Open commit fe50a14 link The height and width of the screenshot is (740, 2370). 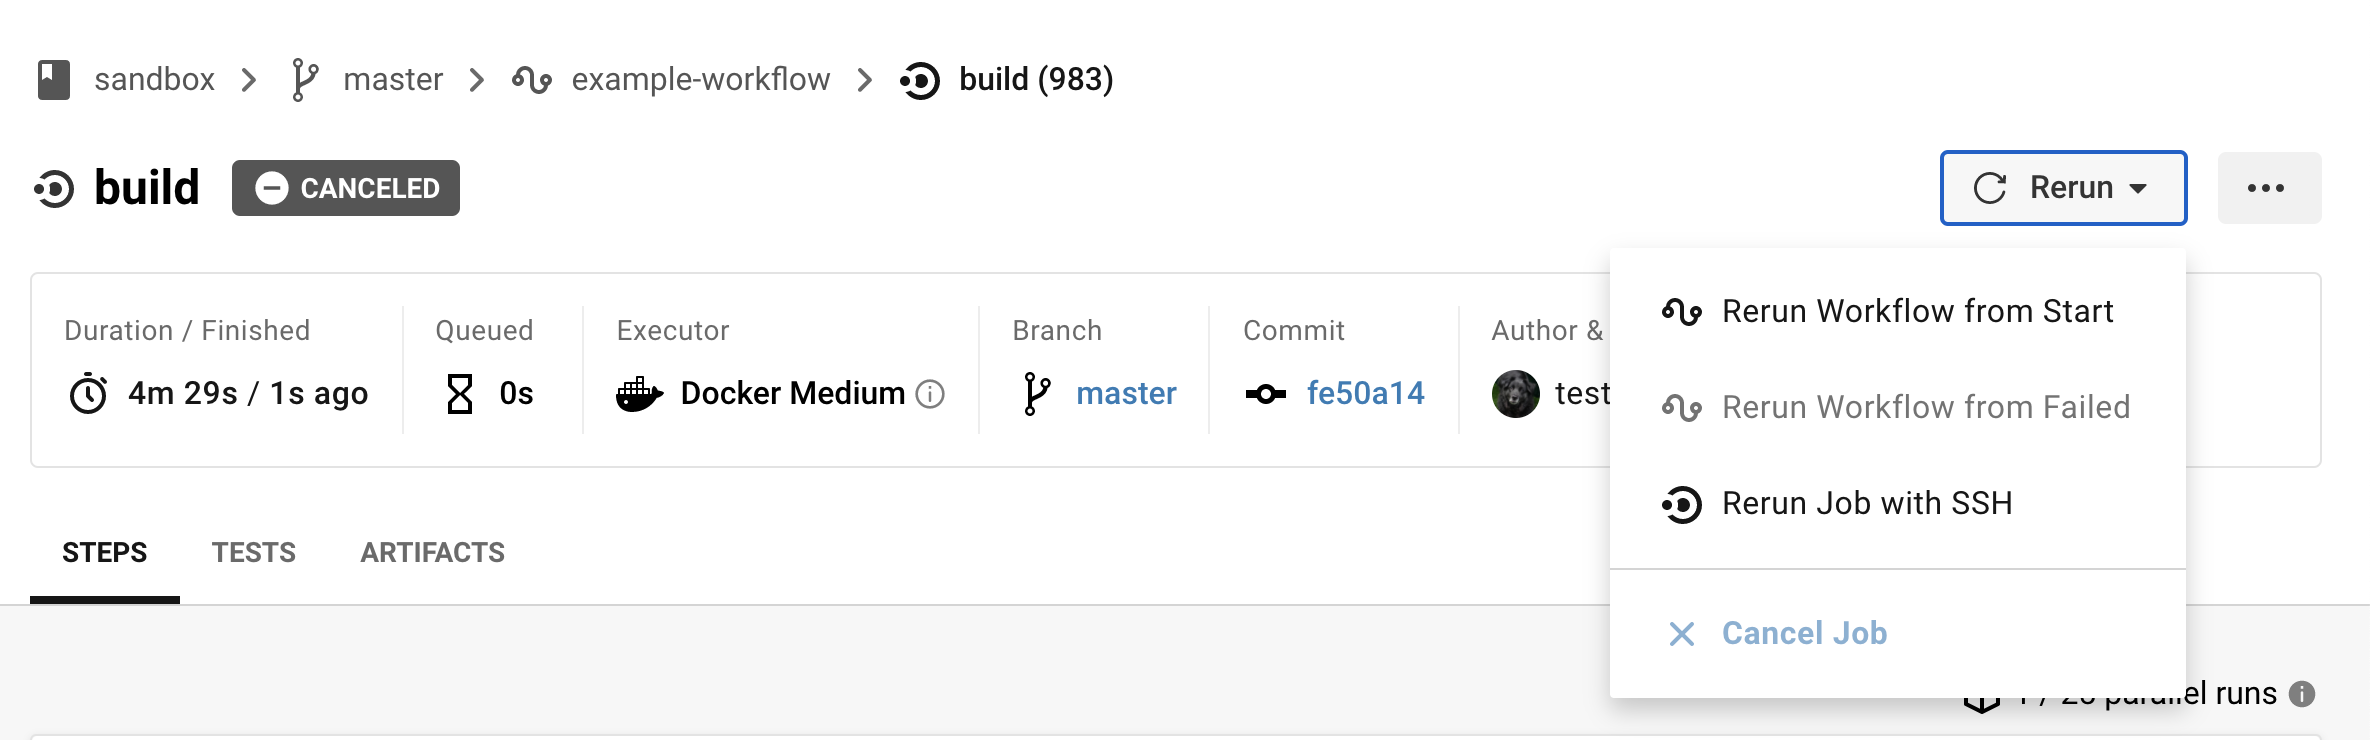[x=1365, y=394]
